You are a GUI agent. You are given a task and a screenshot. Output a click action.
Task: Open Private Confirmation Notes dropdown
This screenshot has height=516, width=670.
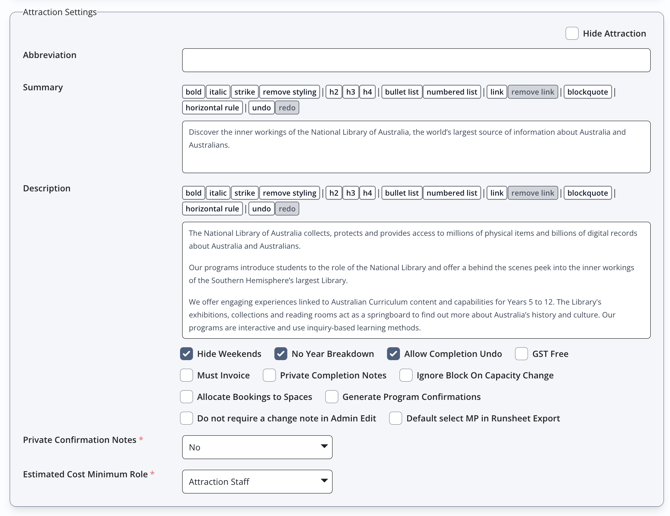(257, 447)
